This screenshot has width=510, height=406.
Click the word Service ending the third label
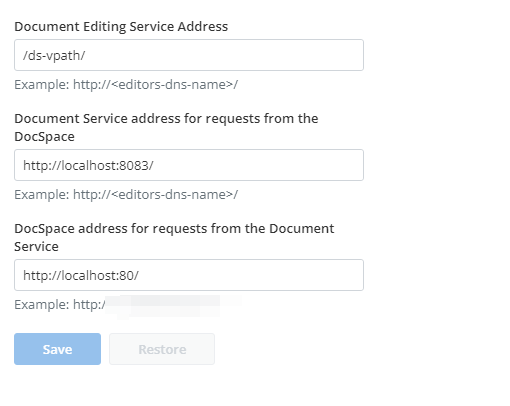[x=36, y=247]
